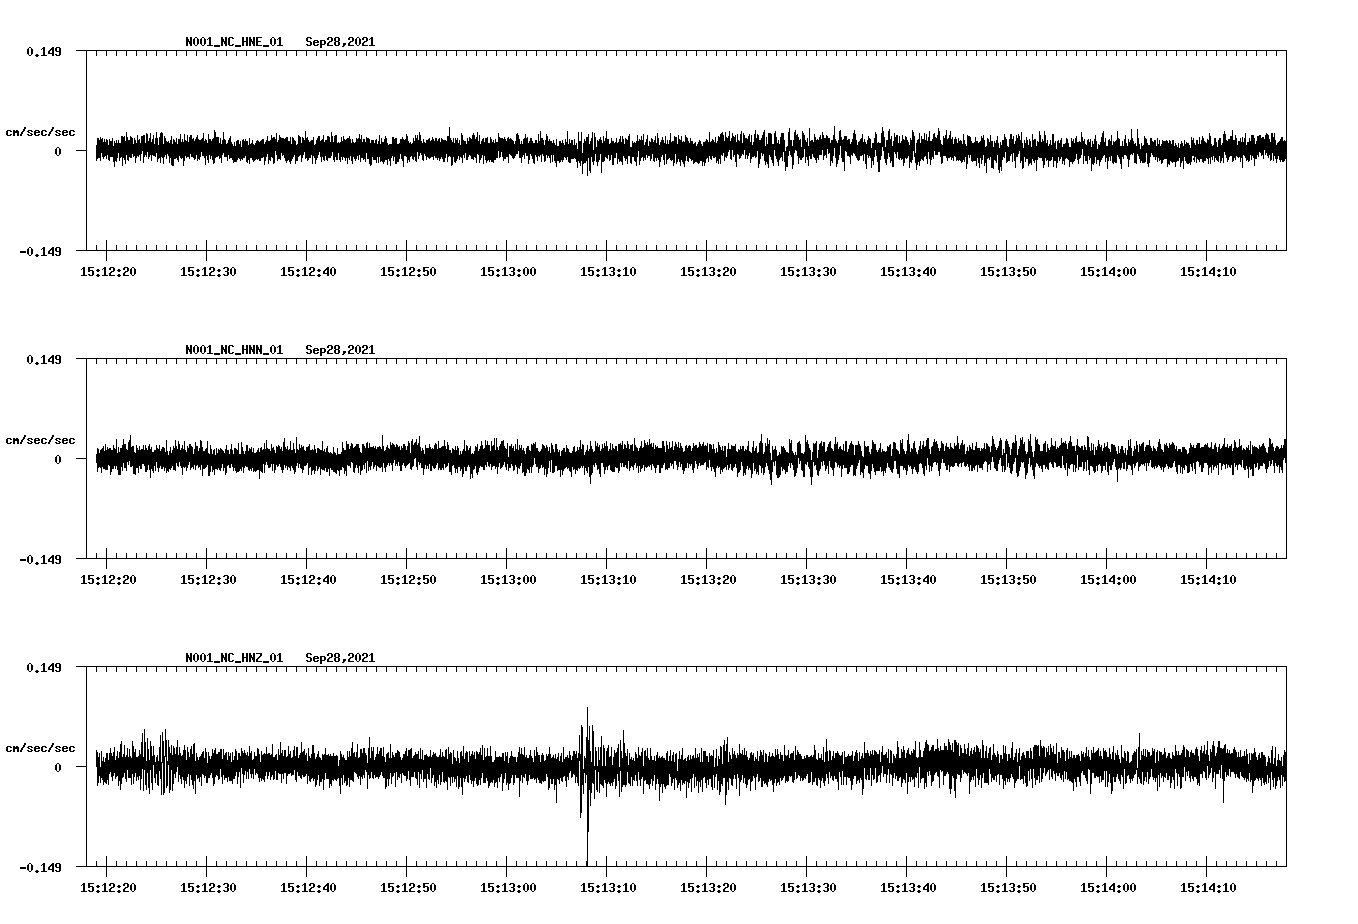
Task: Click the 15:12:40 time label under the HNN plot
Action: click(x=308, y=579)
